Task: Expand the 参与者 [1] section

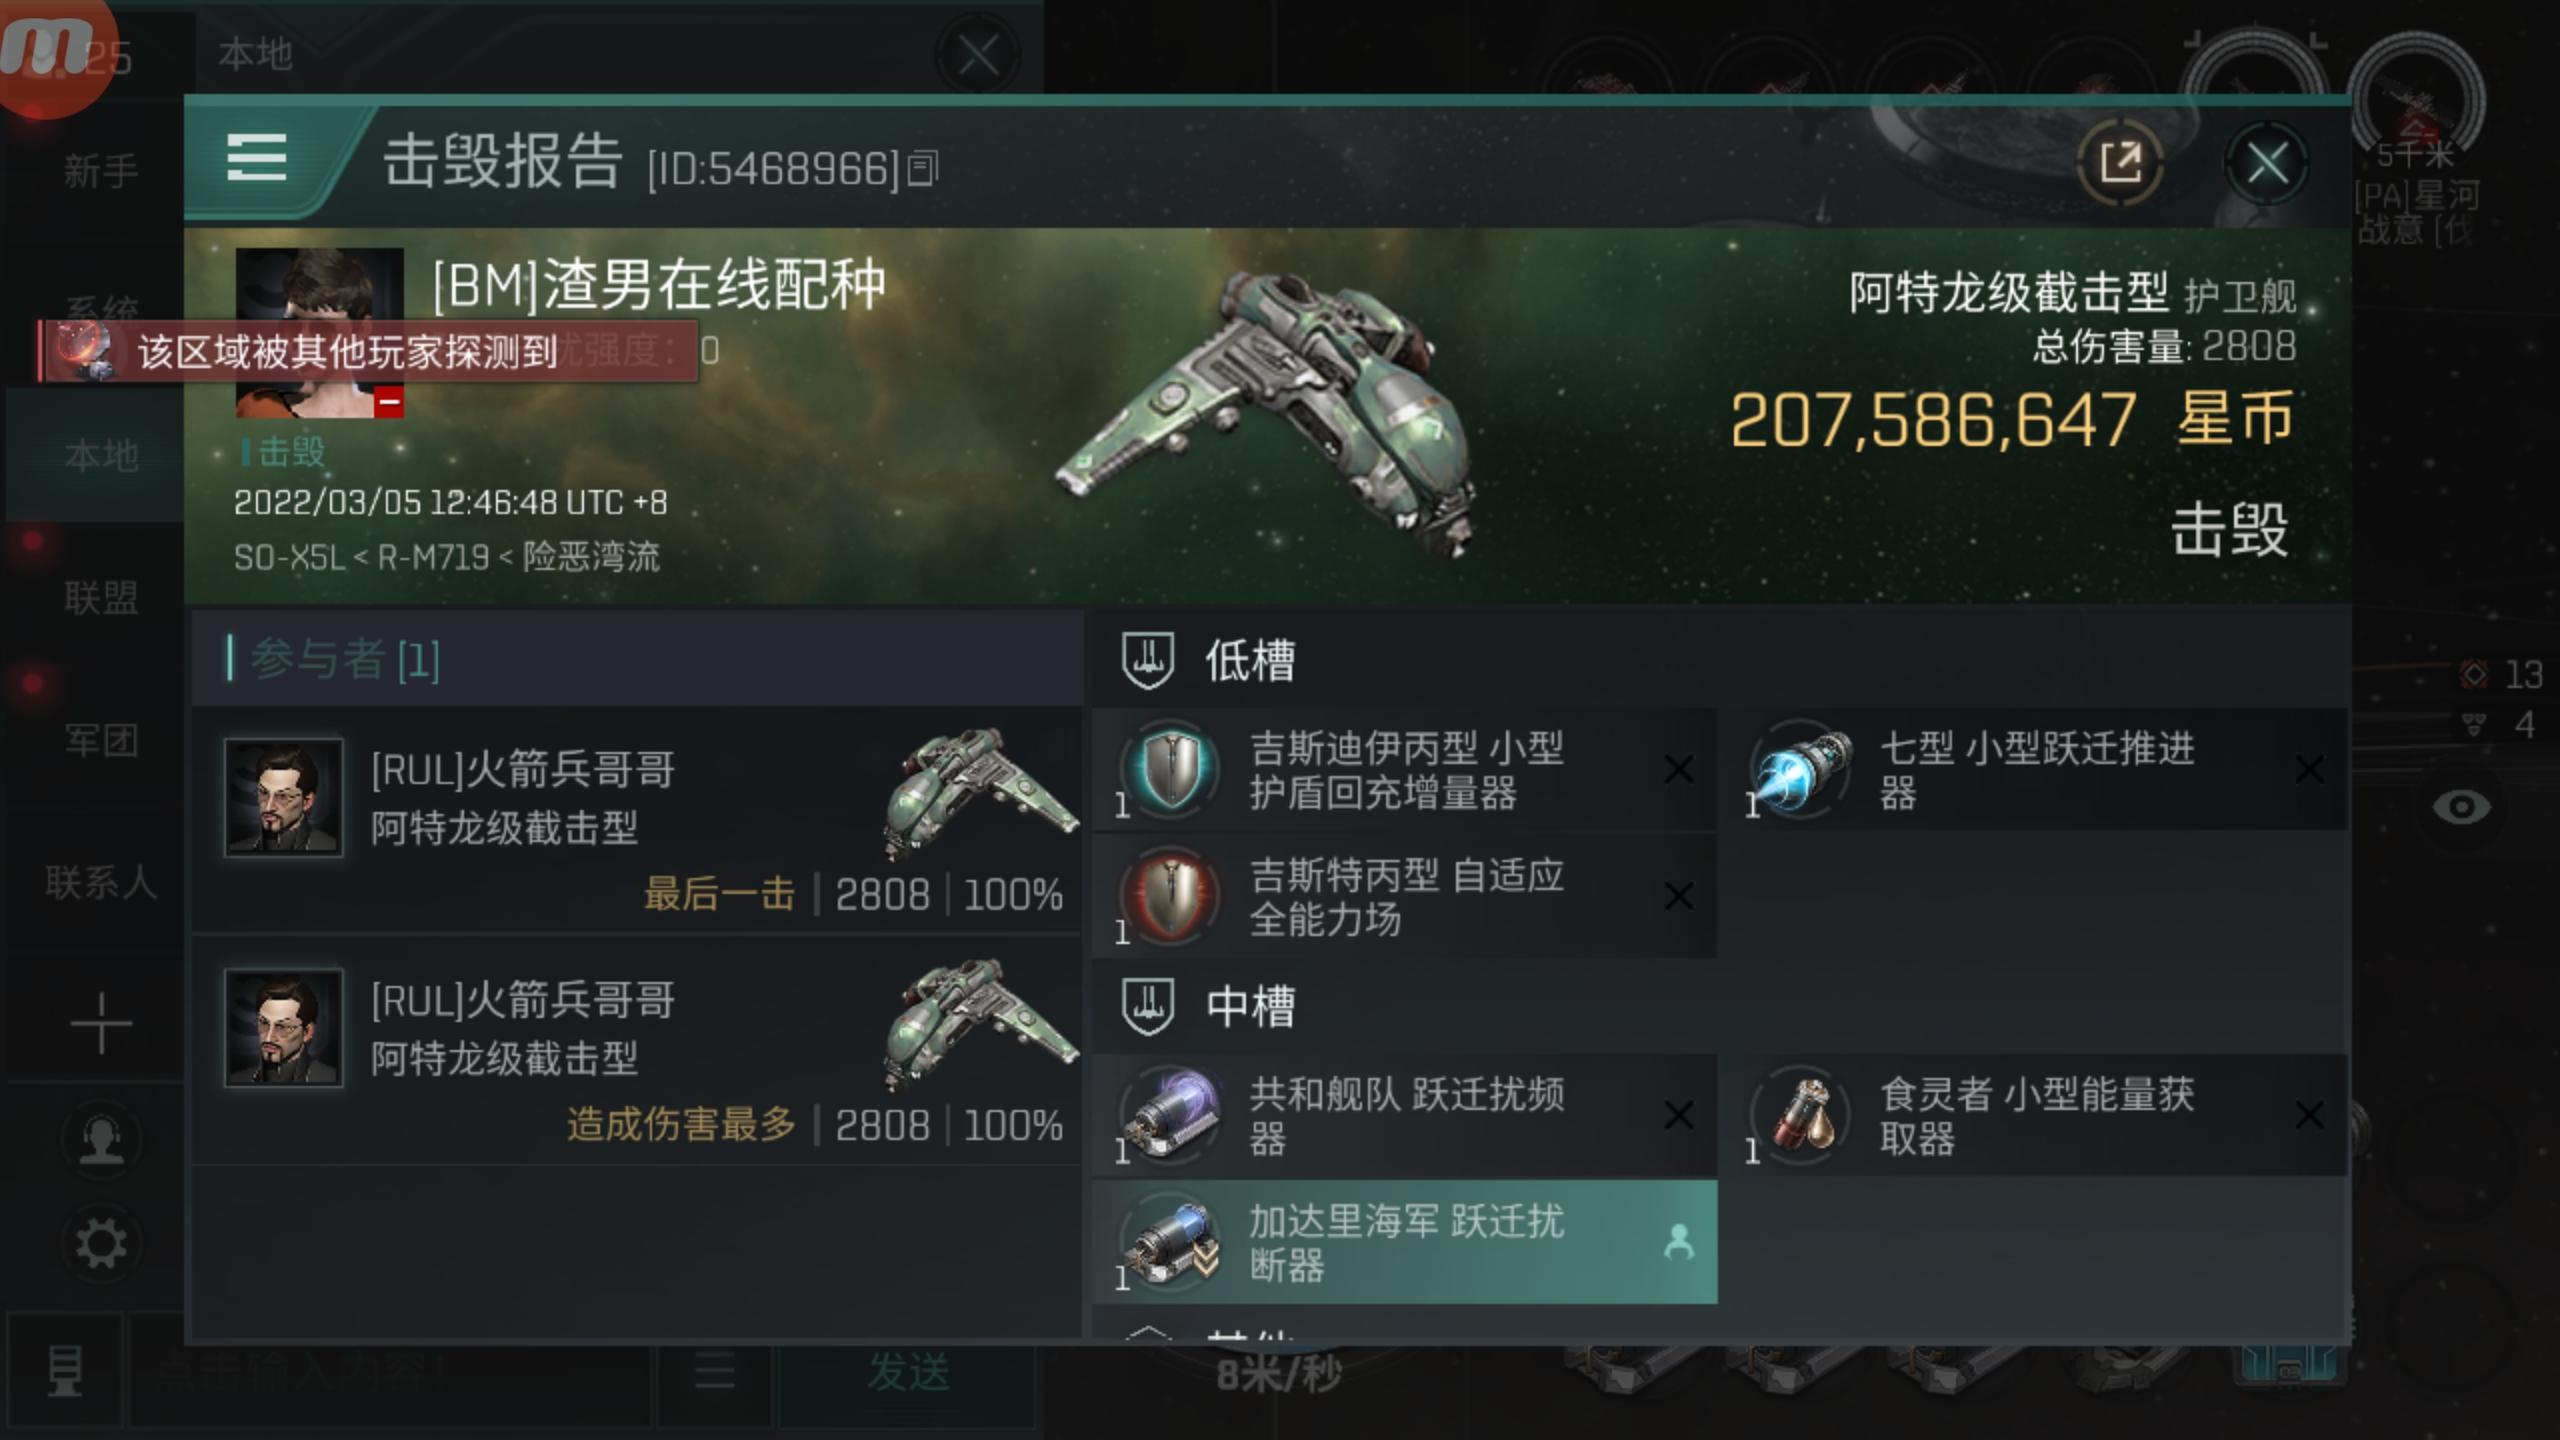Action: tap(636, 659)
